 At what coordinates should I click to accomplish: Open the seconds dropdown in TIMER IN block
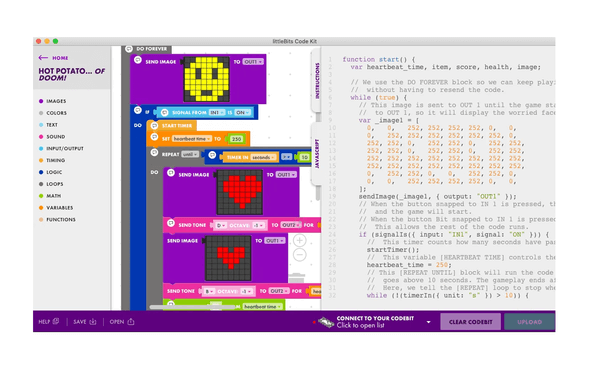pos(263,157)
